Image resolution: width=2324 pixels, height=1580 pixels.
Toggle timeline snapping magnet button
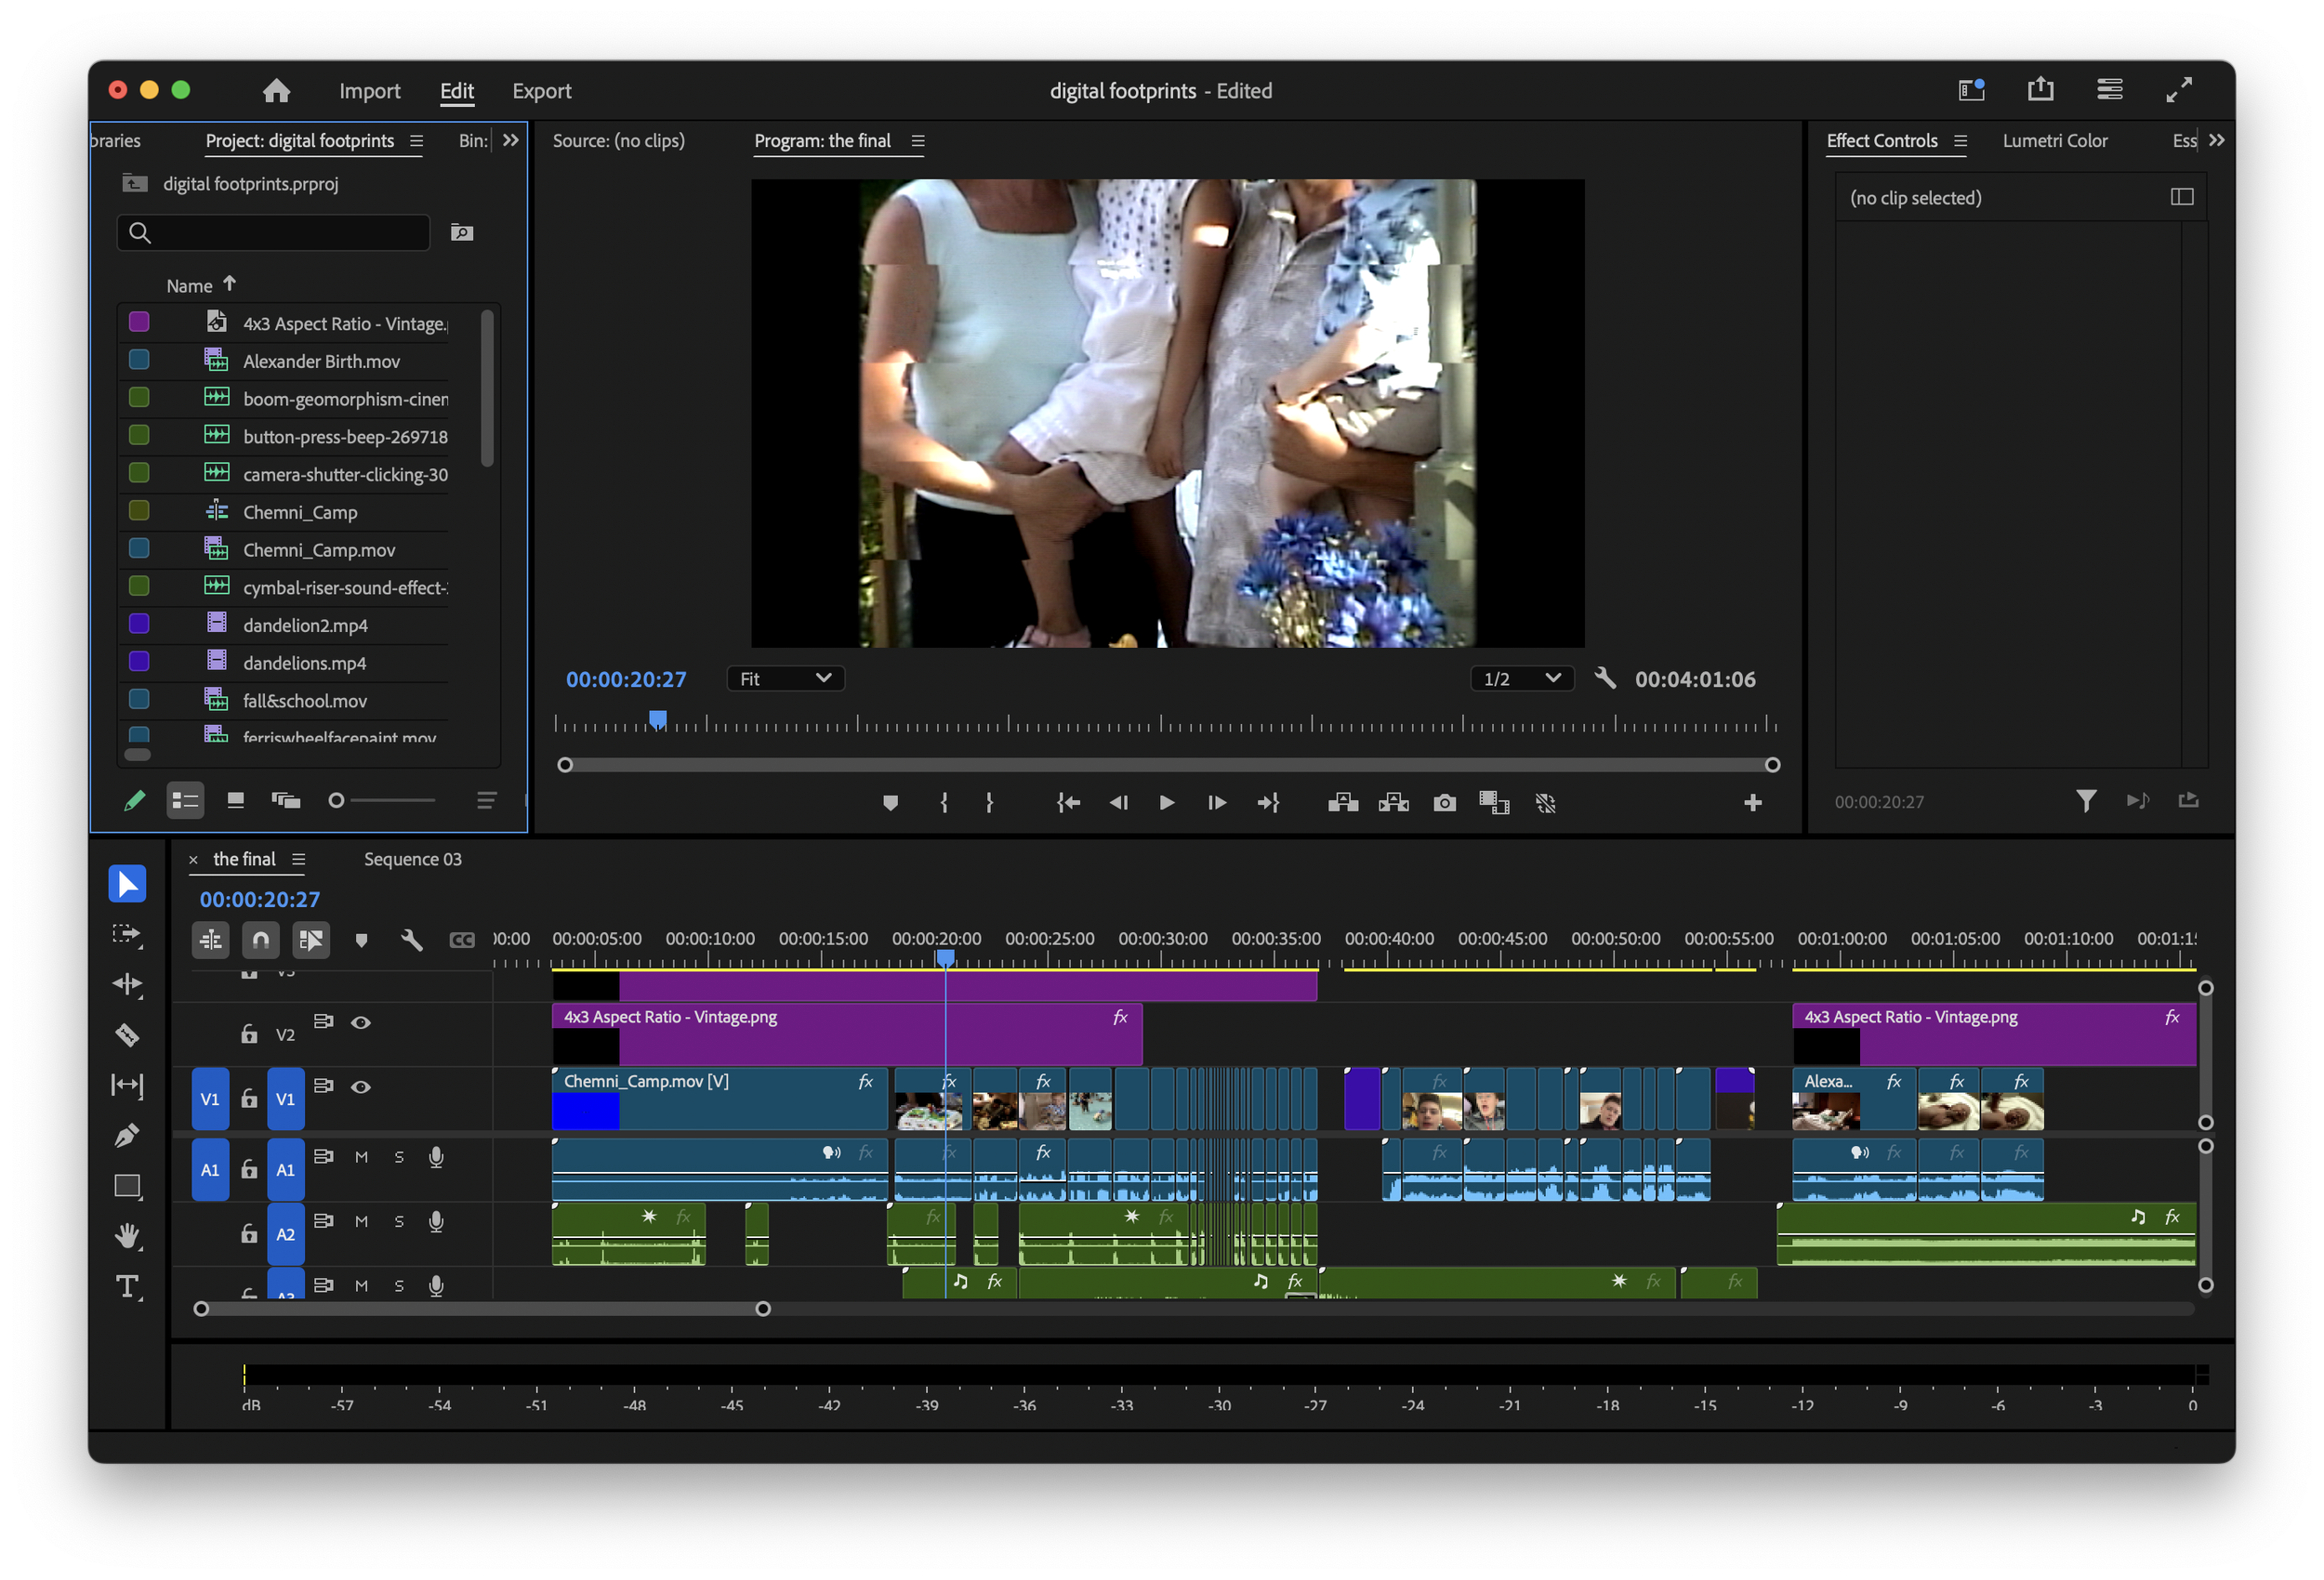pyautogui.click(x=260, y=940)
